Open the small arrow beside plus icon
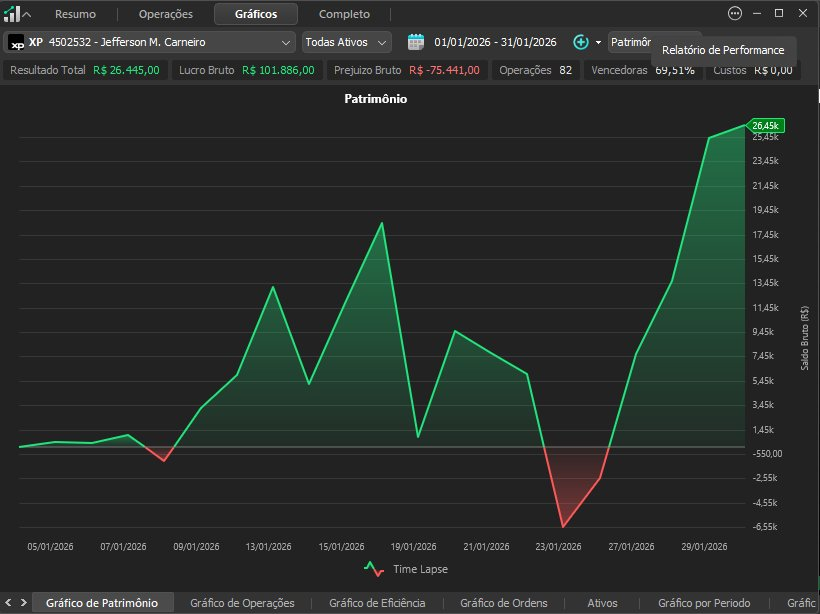Viewport: 820px width, 614px height. (598, 42)
